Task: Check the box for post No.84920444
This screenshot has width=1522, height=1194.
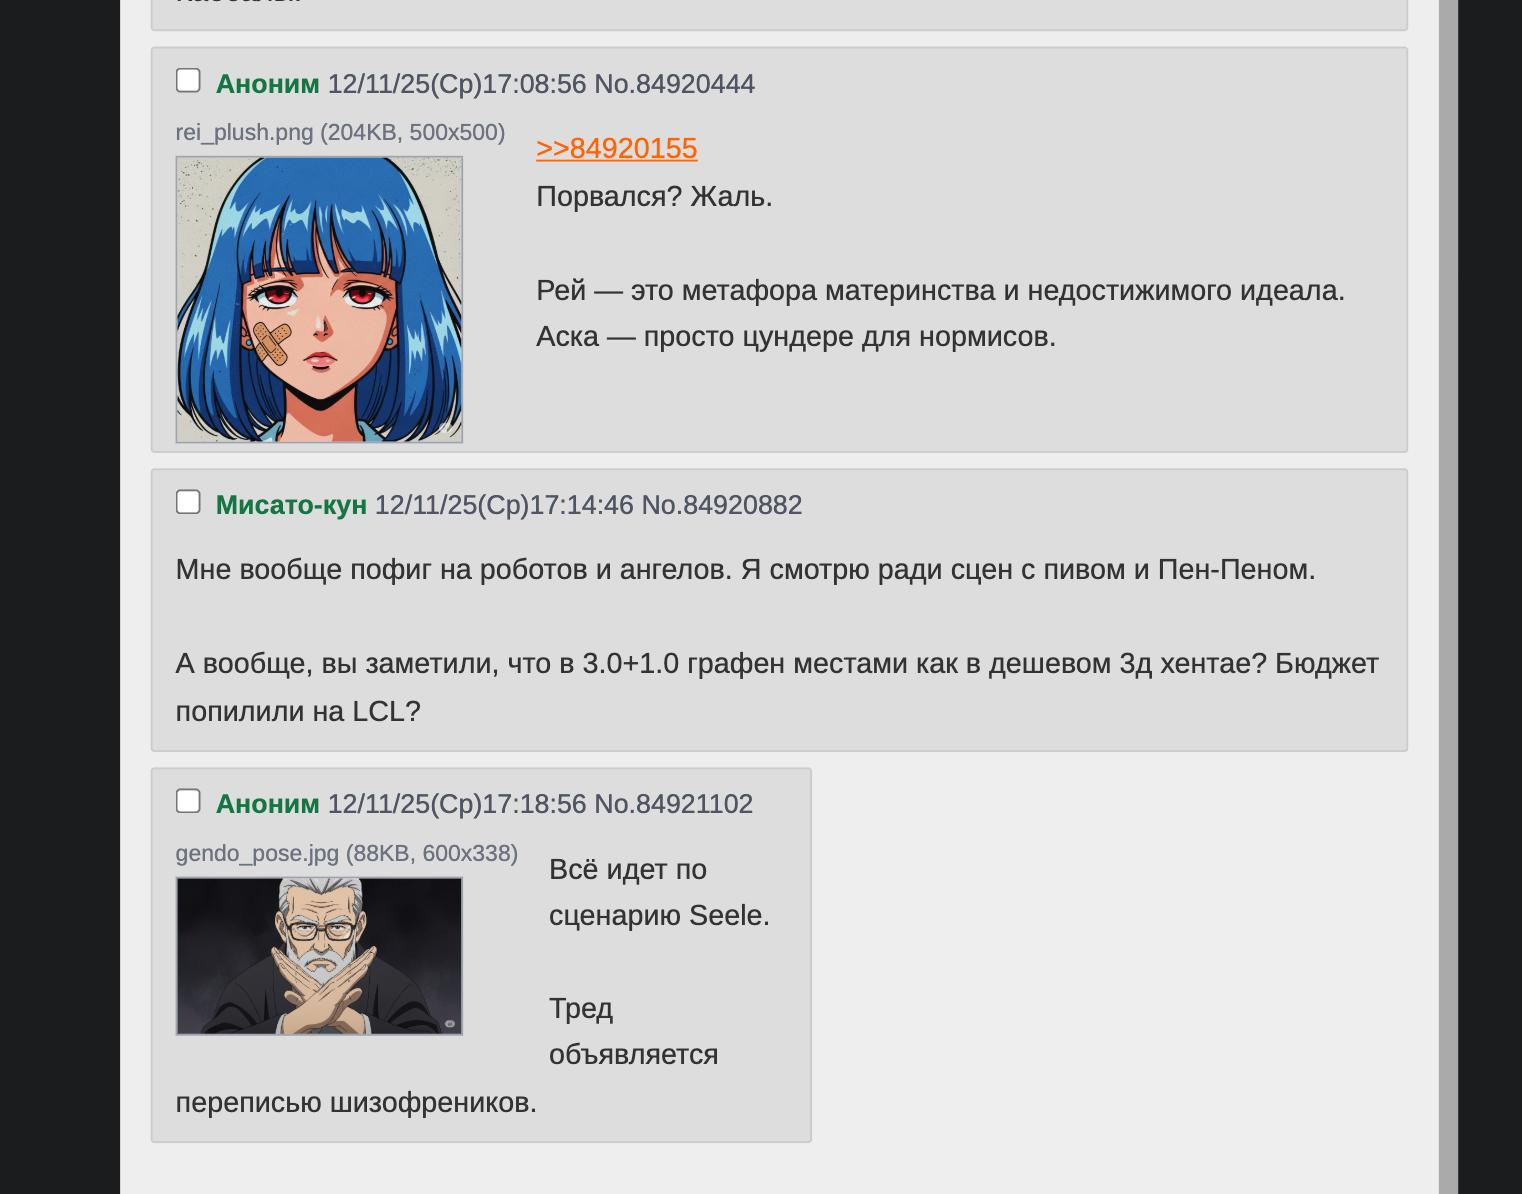Action: pos(188,80)
